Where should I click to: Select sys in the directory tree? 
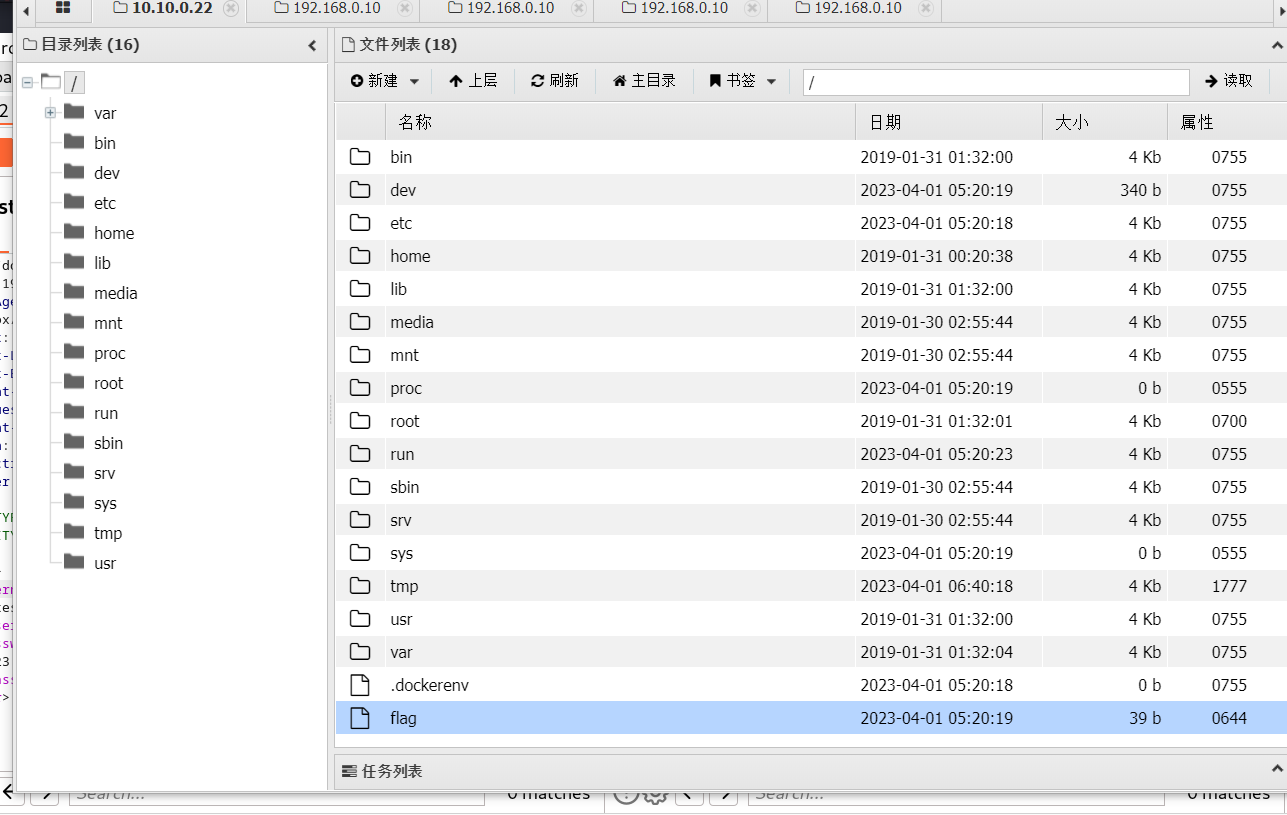pos(105,503)
